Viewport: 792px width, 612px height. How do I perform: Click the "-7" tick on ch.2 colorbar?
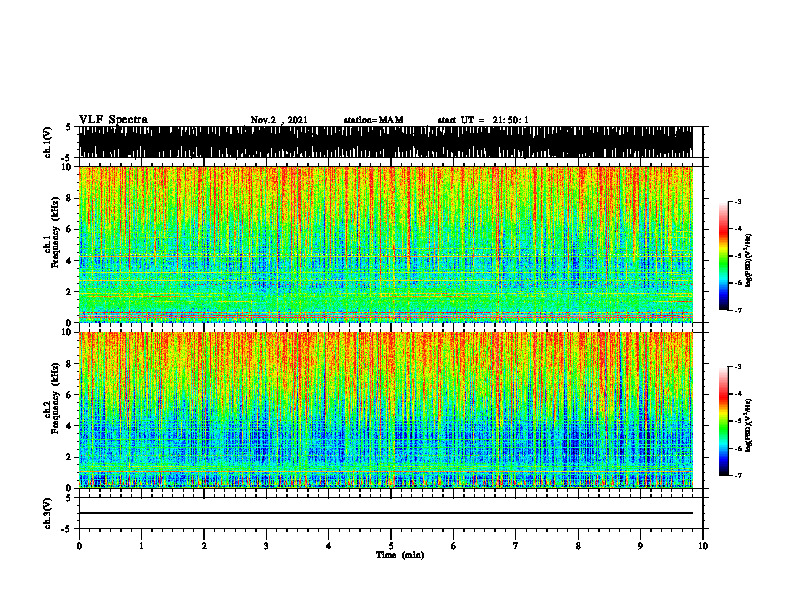(x=738, y=475)
